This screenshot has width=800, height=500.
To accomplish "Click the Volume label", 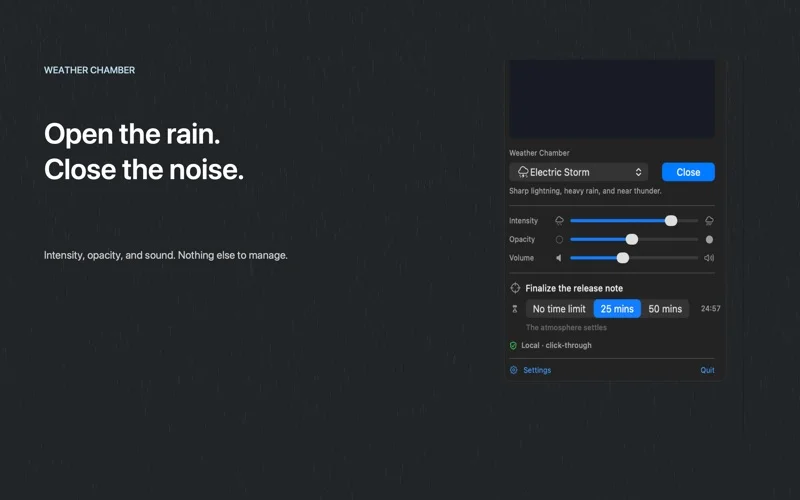I will 521,258.
